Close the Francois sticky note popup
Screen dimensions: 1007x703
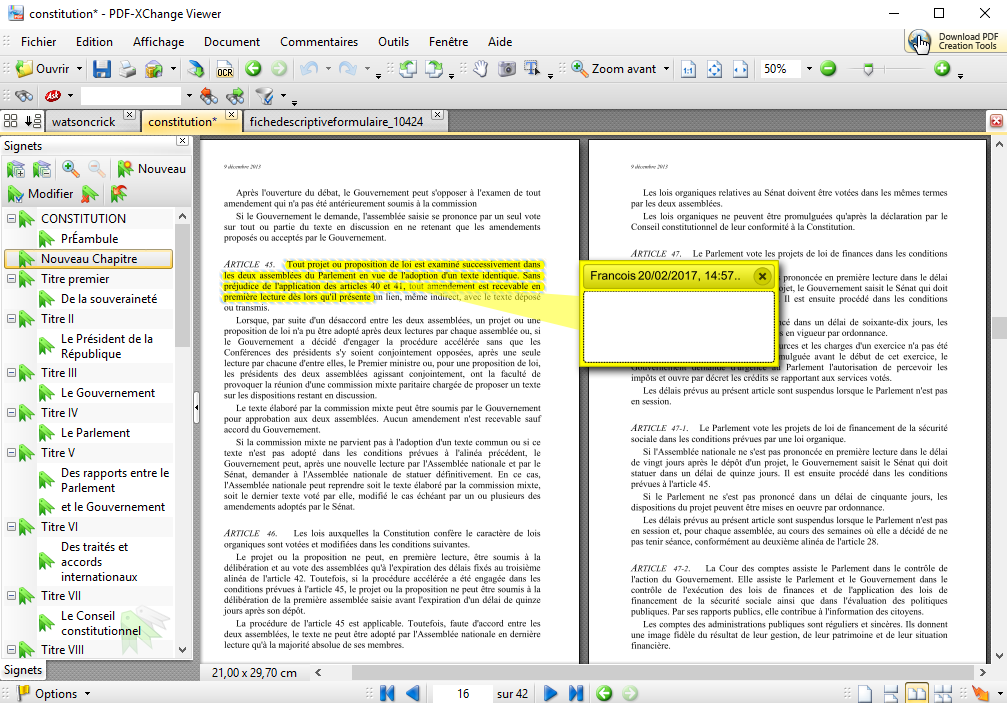click(762, 276)
